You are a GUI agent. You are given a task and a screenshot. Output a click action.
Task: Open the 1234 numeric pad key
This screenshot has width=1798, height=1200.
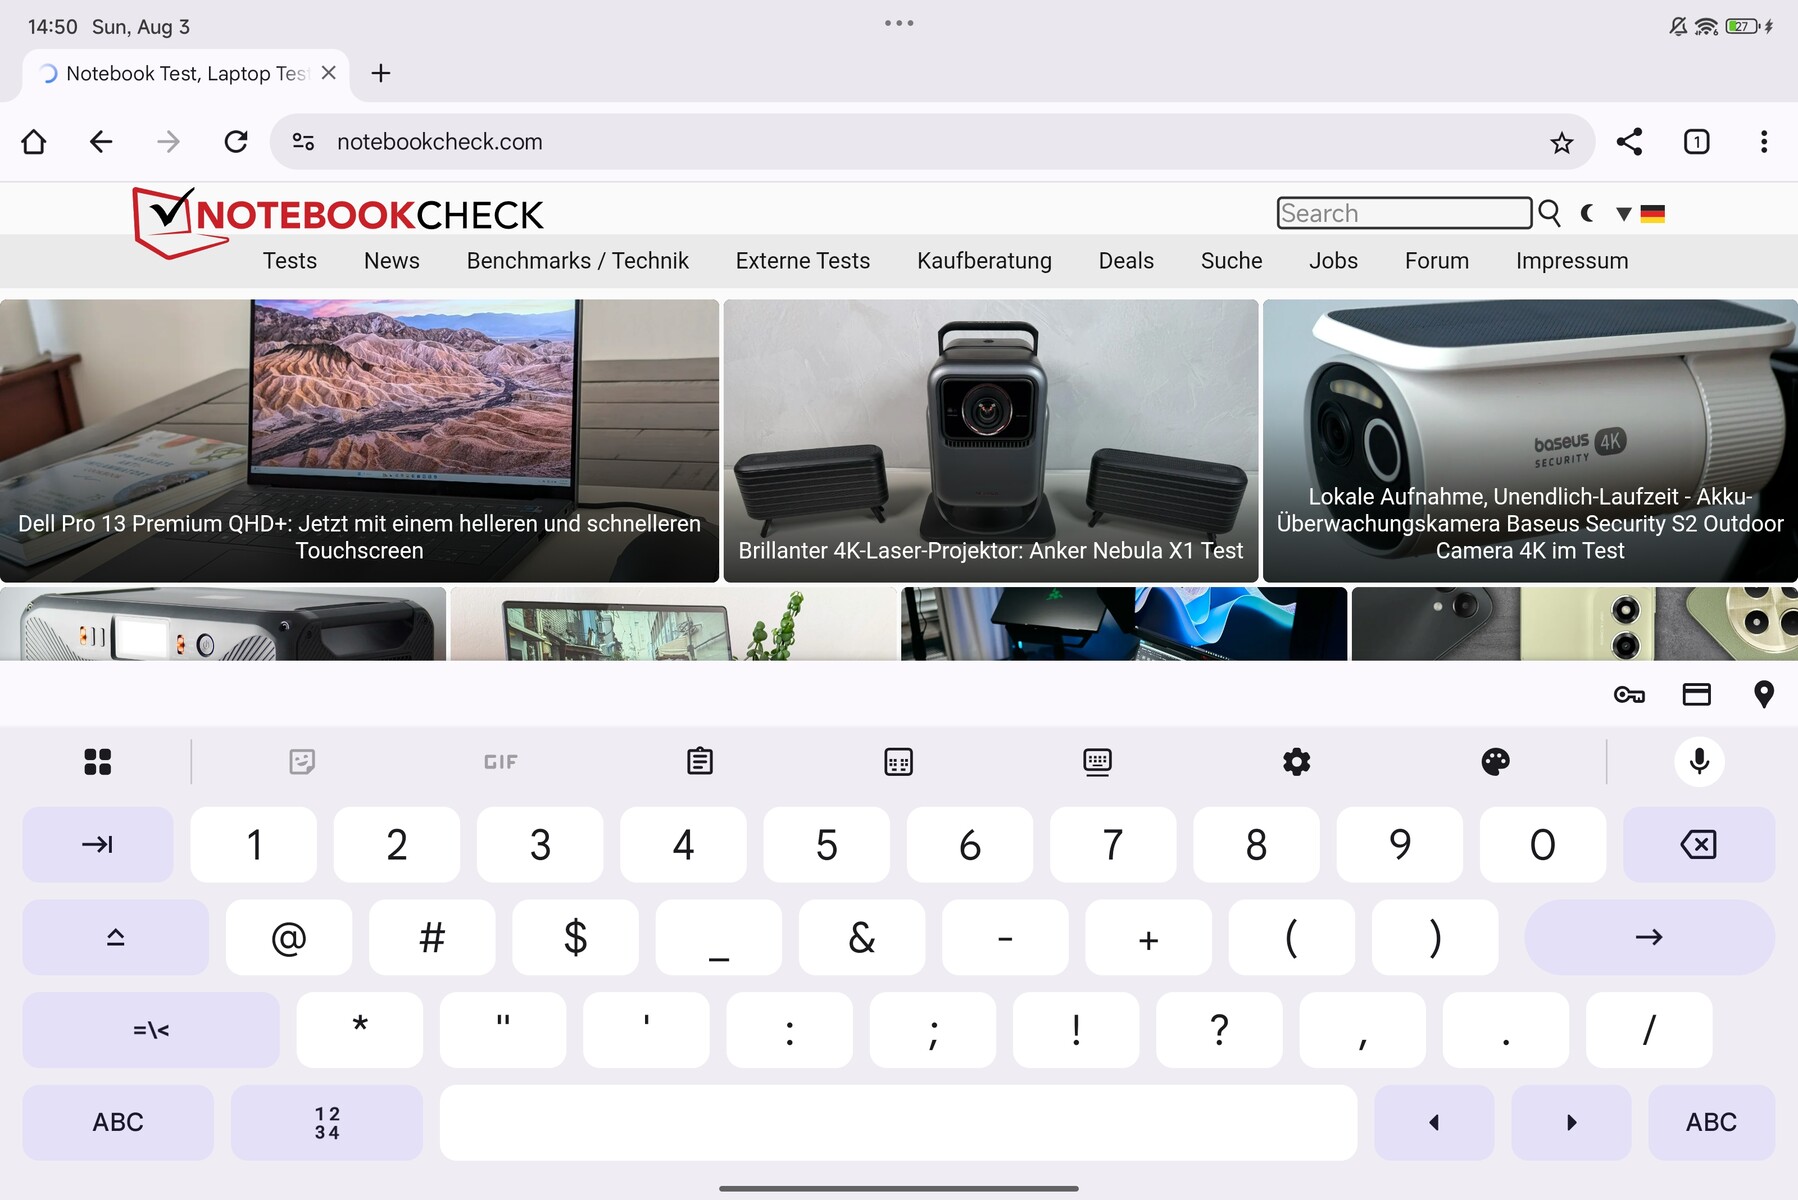[x=327, y=1123]
